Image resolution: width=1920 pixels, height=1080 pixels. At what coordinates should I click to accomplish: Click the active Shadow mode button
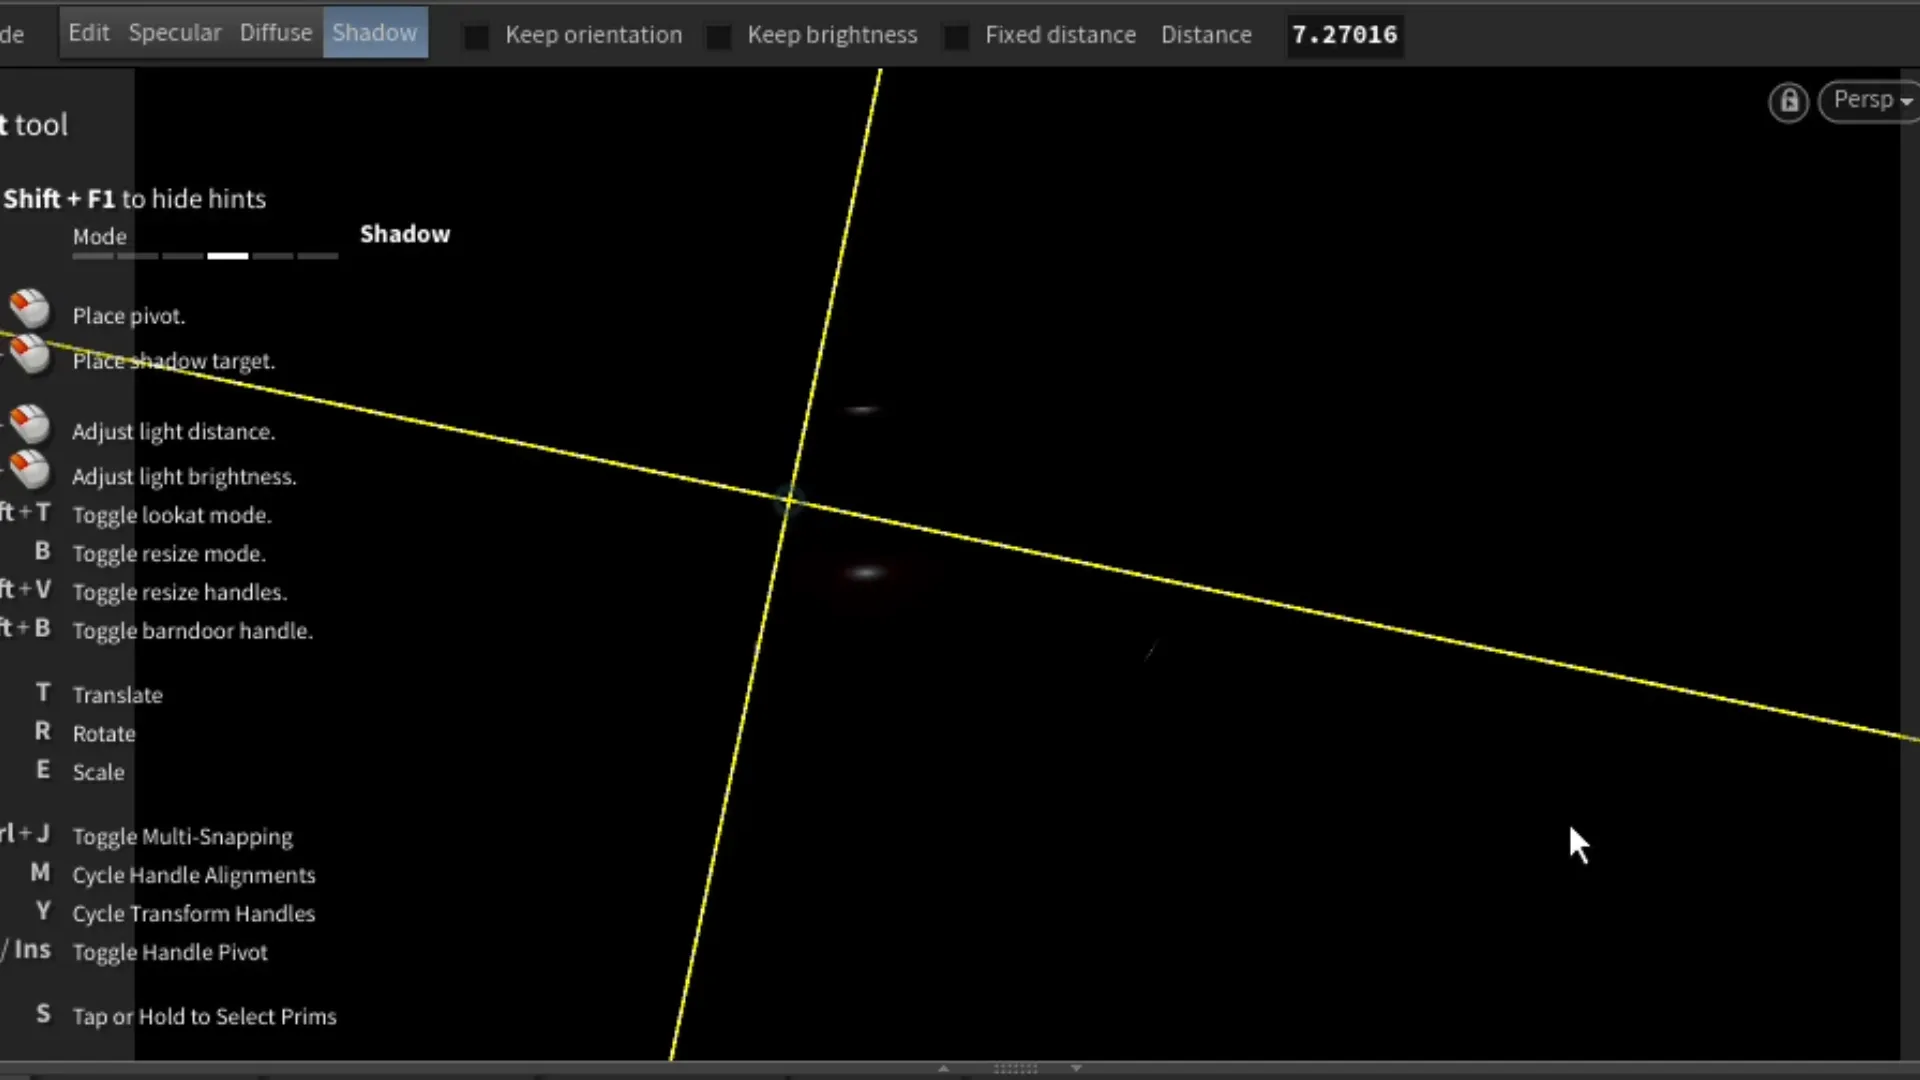375,33
